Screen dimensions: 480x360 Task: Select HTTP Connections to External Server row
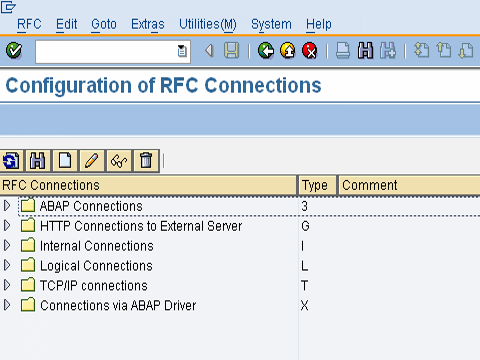(x=240, y=226)
